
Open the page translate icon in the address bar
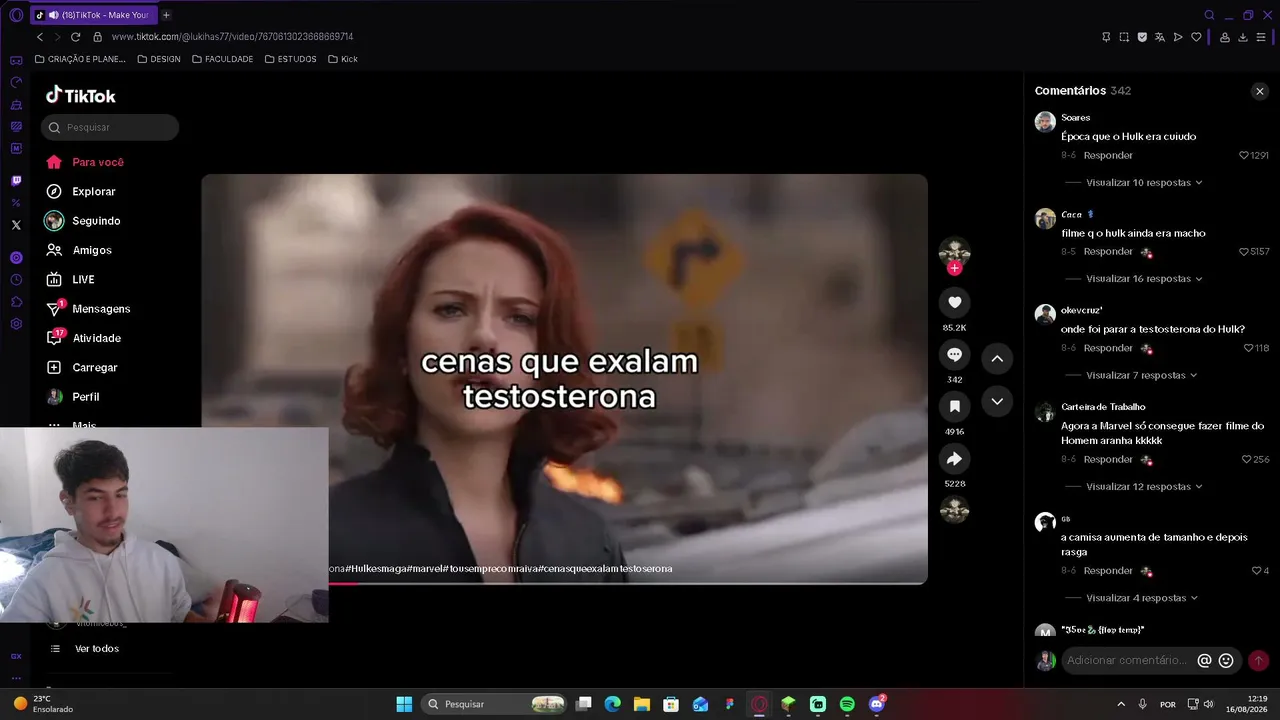click(x=1160, y=37)
